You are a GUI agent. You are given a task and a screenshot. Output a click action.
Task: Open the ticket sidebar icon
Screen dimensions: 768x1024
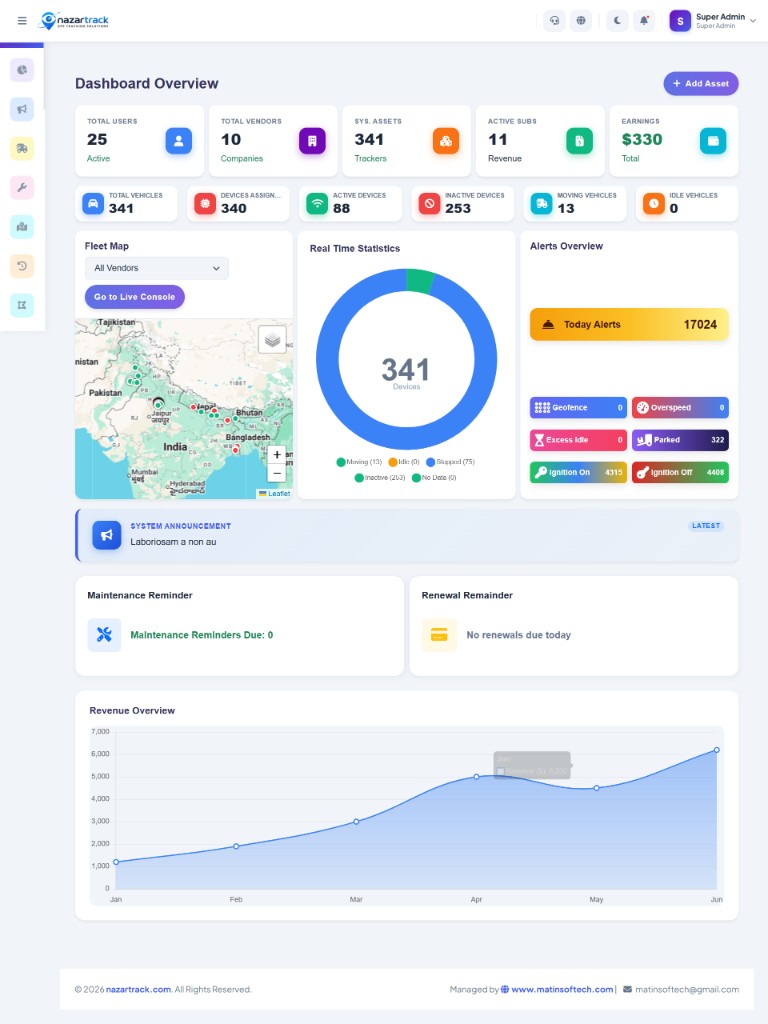(22, 305)
